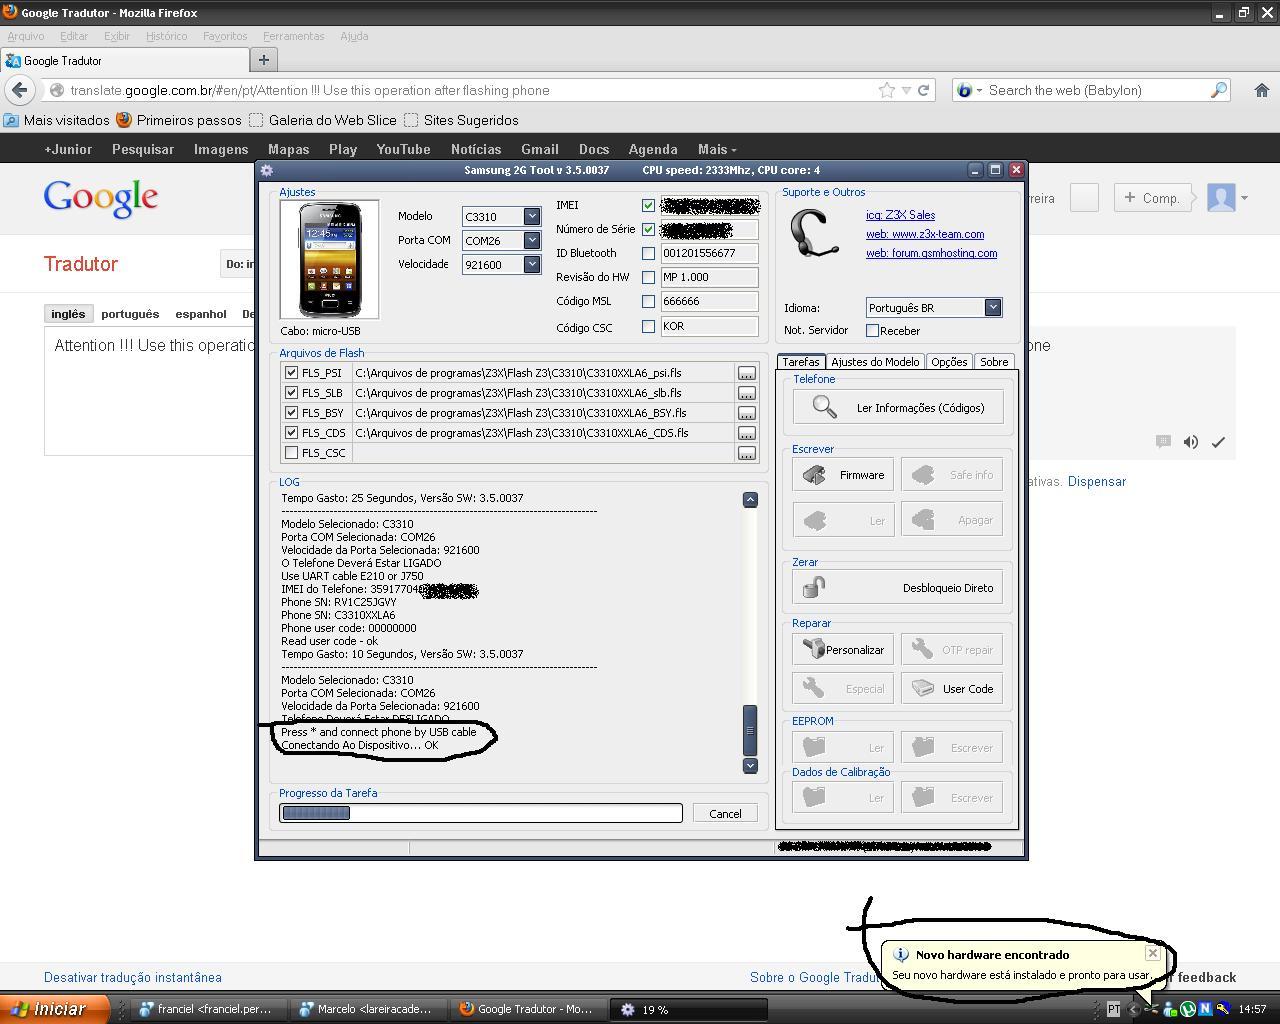Open the Modelo dropdown showing C3310
The height and width of the screenshot is (1024, 1280).
(x=531, y=216)
